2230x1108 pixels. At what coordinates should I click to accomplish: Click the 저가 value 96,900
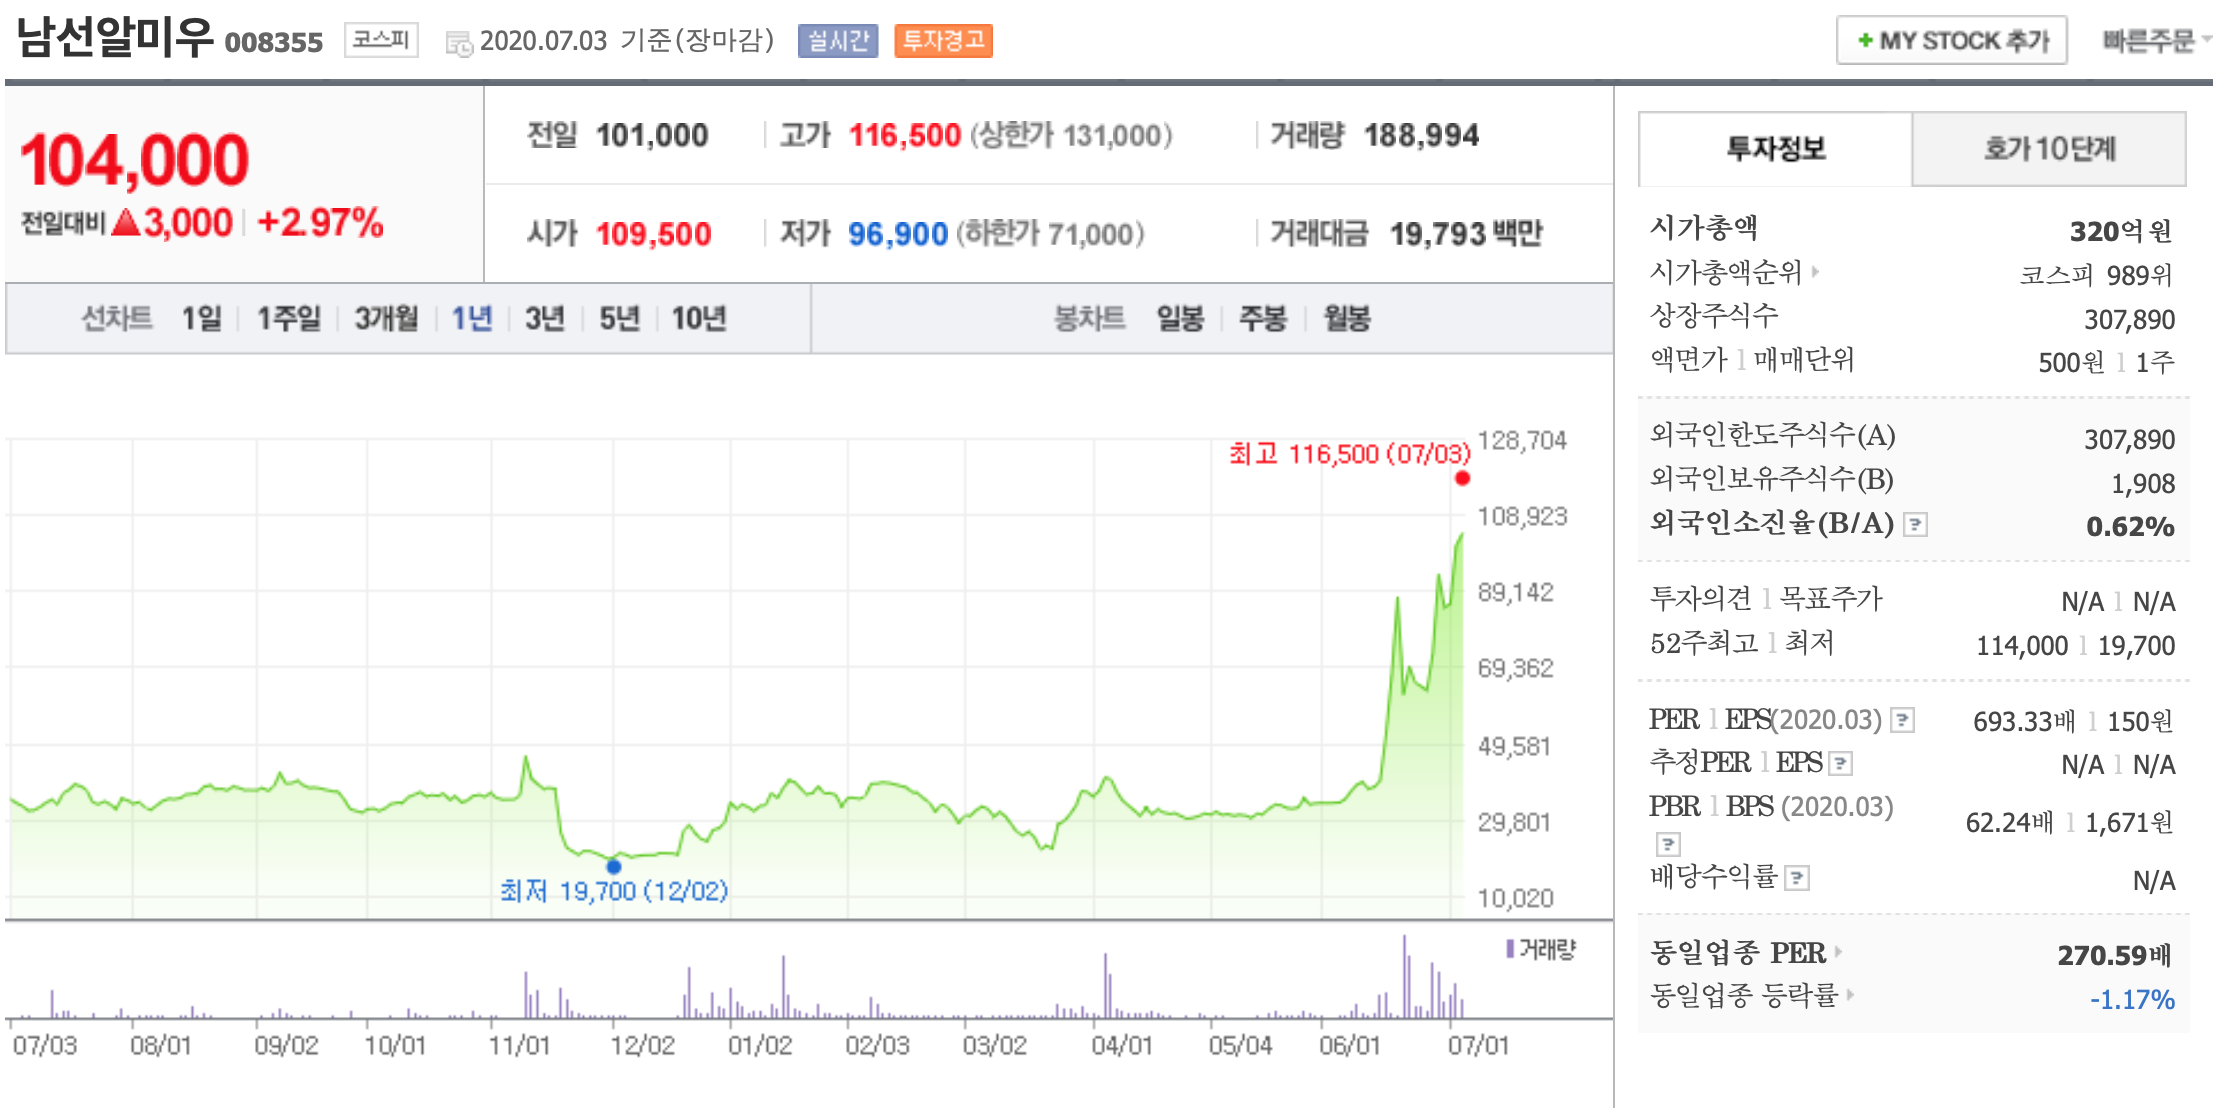(898, 234)
